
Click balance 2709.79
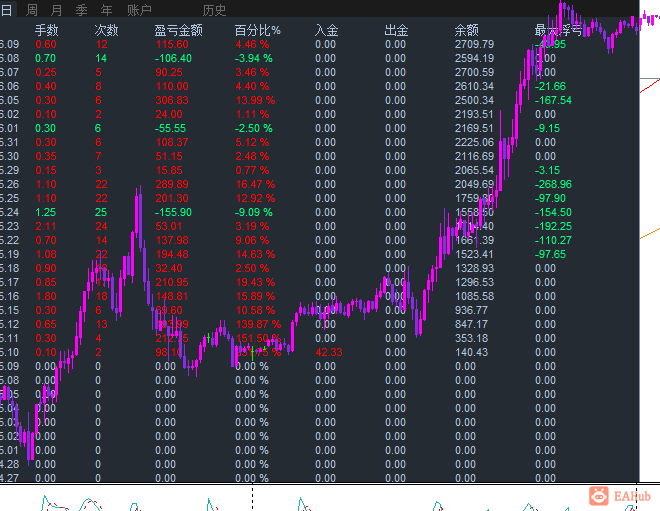tap(474, 44)
